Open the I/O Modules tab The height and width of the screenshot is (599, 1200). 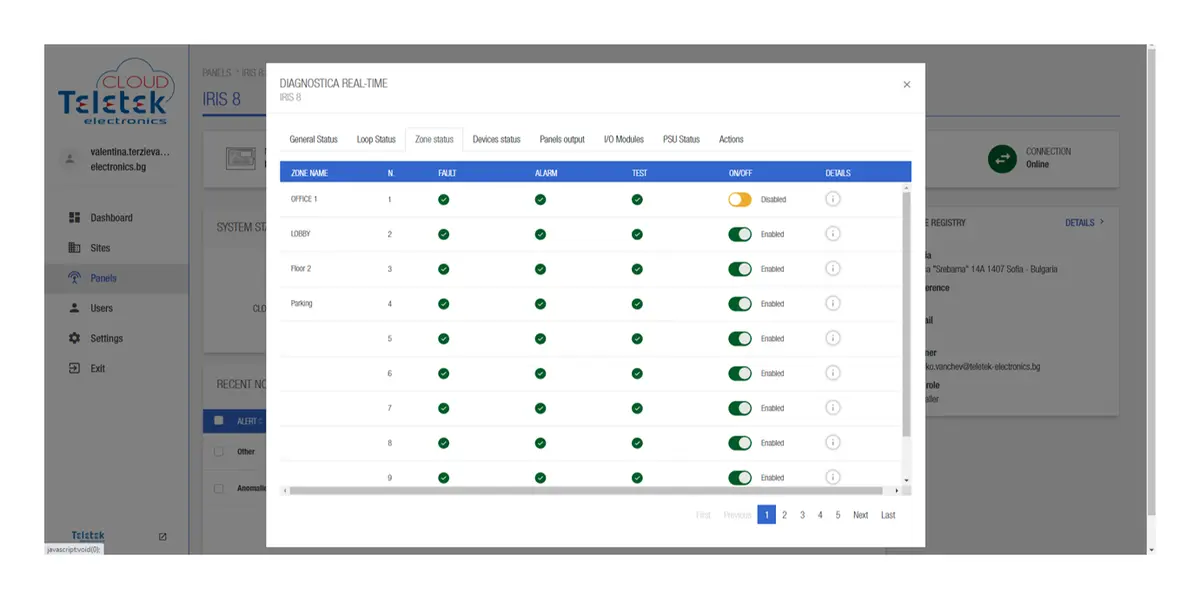pos(624,139)
